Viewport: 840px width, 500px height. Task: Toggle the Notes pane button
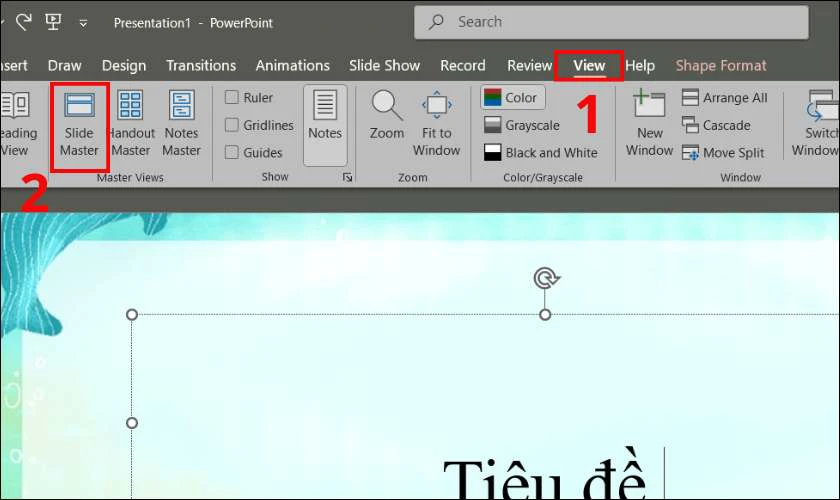[x=325, y=124]
